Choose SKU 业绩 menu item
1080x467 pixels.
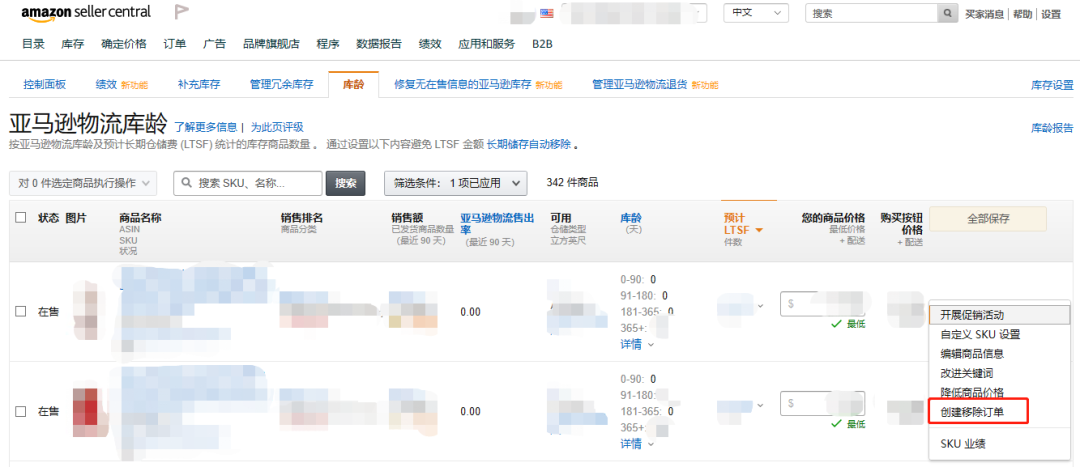tap(999, 444)
